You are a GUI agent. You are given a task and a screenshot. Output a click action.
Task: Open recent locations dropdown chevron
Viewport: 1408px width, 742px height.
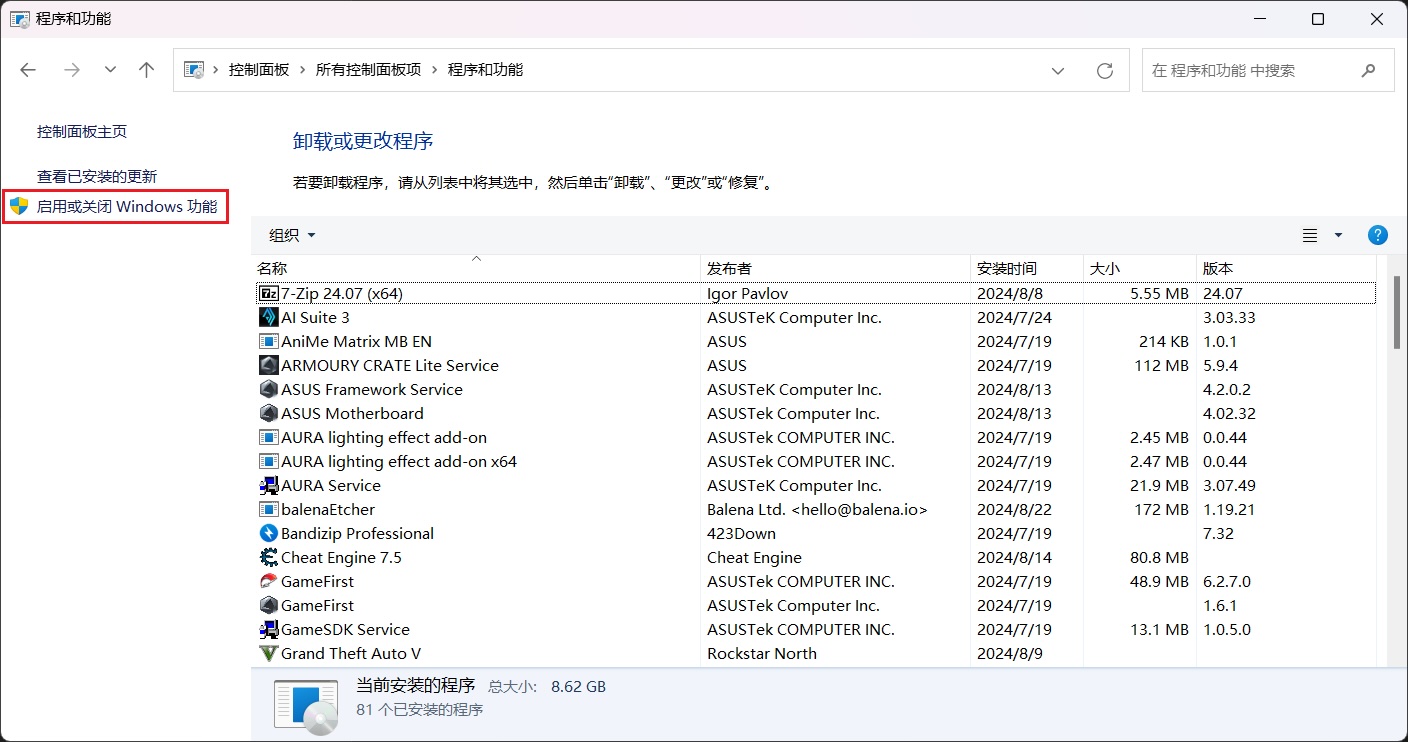click(x=110, y=70)
